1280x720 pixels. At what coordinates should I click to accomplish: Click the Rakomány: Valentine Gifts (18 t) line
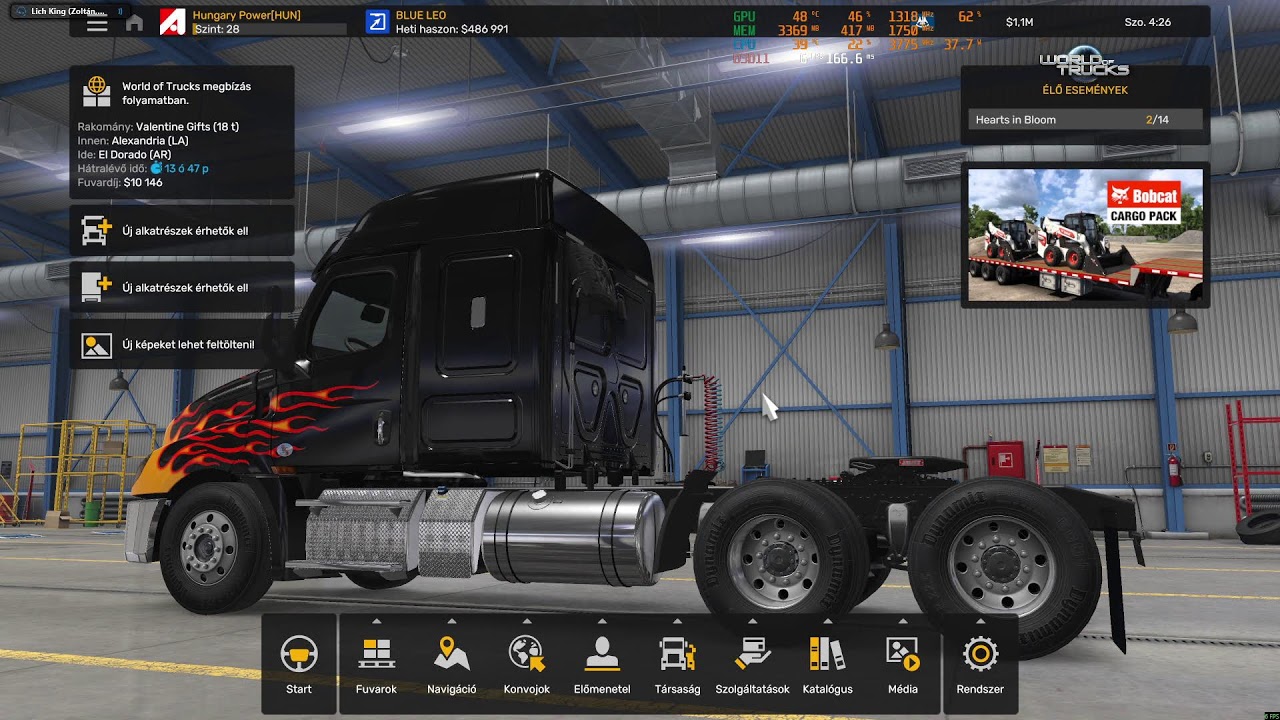[x=158, y=127]
